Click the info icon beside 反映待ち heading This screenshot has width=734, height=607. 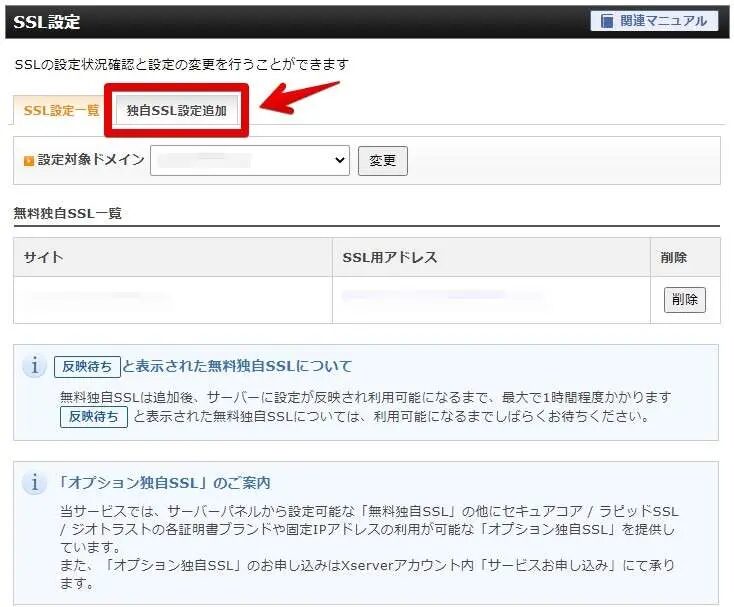coord(35,366)
